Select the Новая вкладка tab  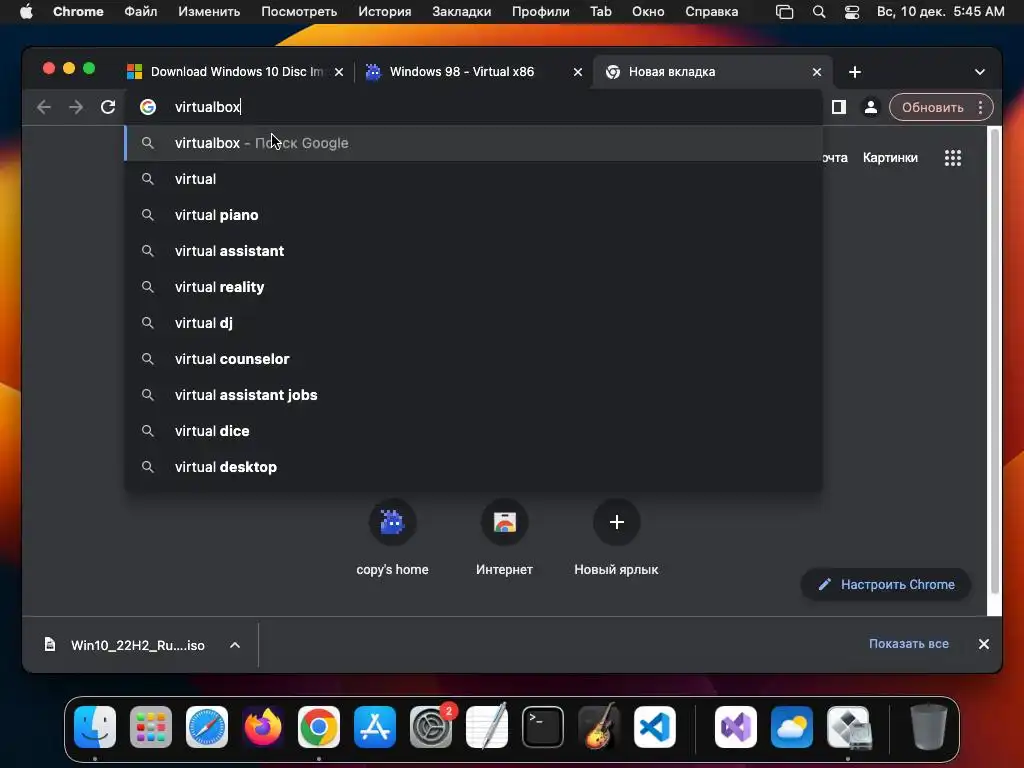coord(713,72)
